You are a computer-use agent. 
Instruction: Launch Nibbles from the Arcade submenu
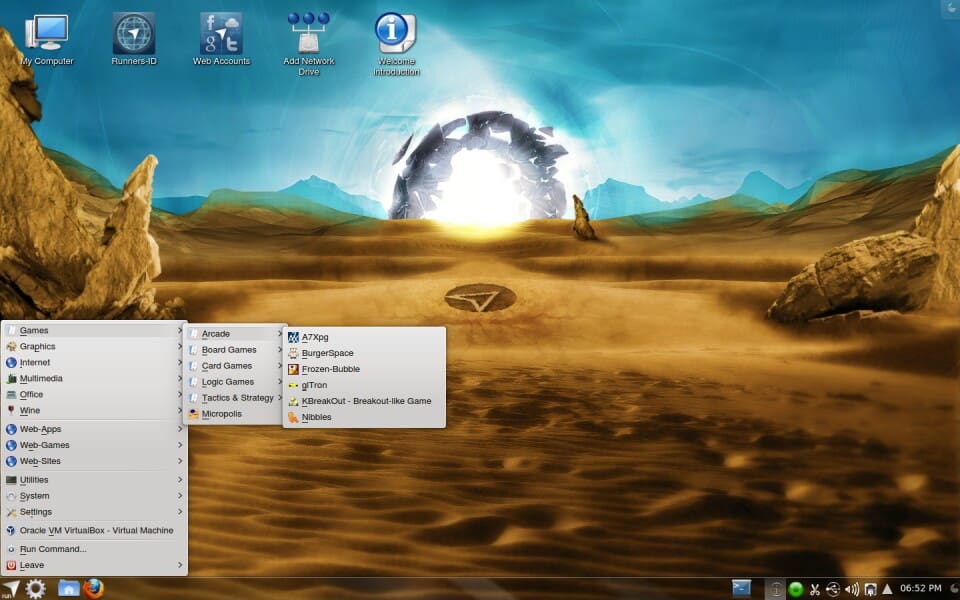364,416
